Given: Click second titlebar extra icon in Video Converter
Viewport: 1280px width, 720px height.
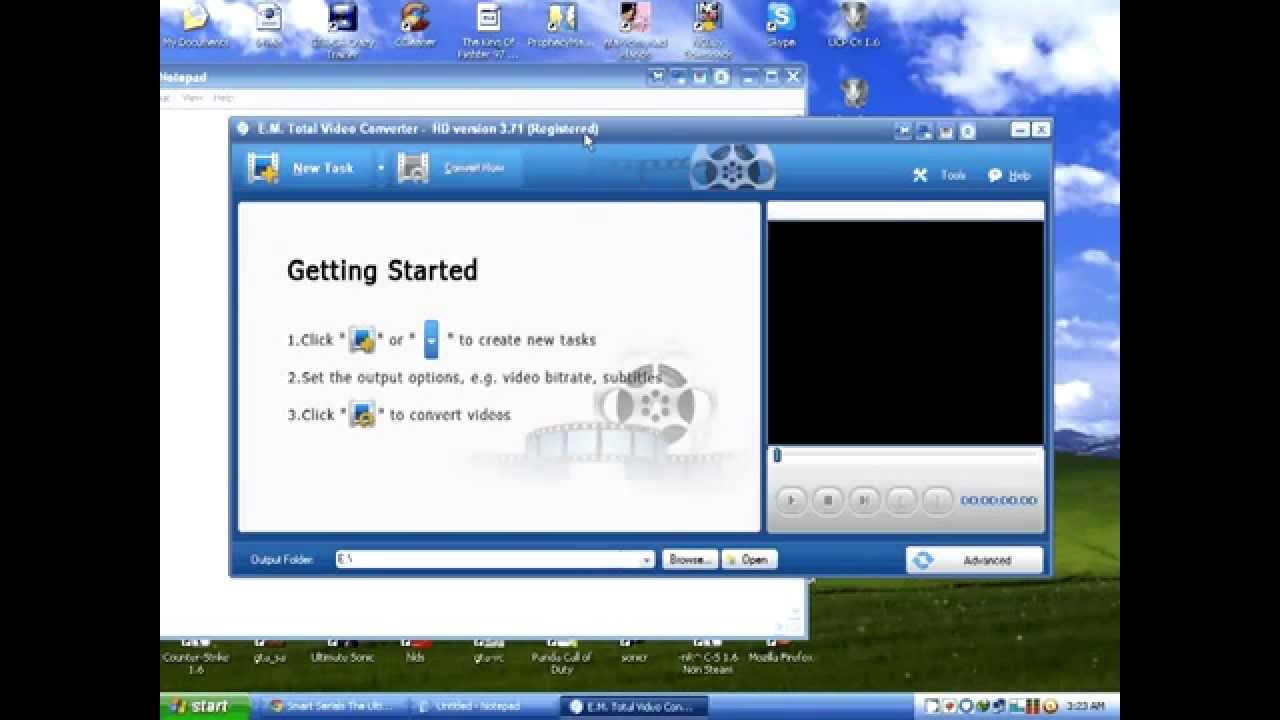Looking at the screenshot, I should [925, 131].
